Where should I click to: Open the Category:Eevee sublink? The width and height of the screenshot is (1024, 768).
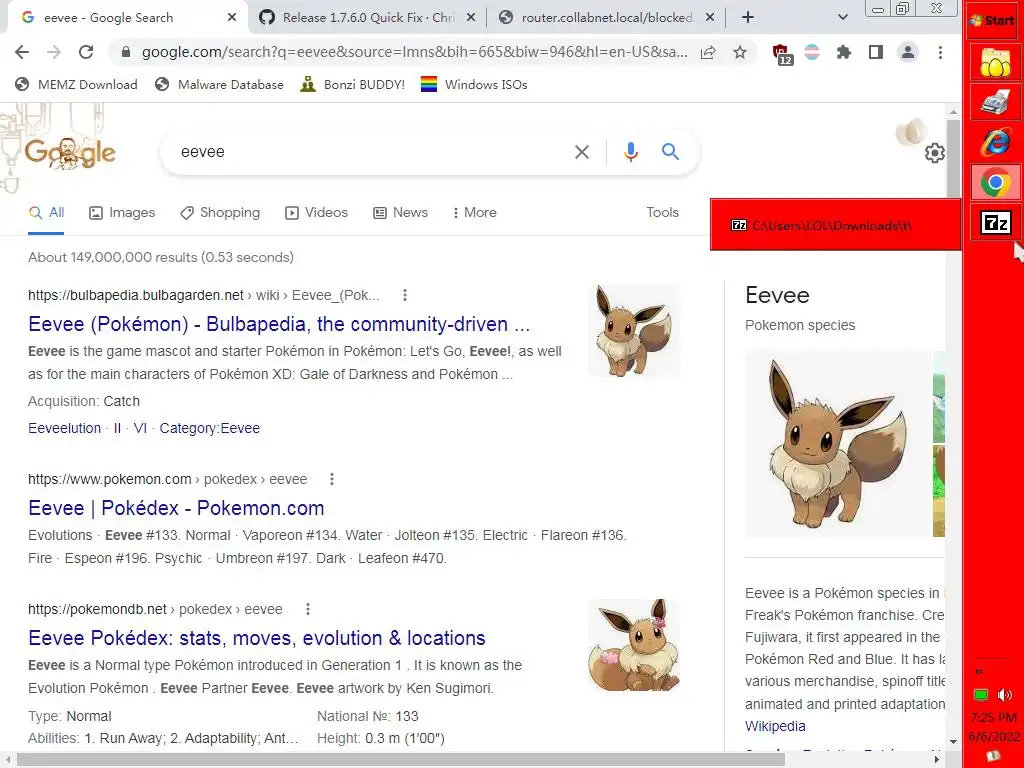pos(210,428)
